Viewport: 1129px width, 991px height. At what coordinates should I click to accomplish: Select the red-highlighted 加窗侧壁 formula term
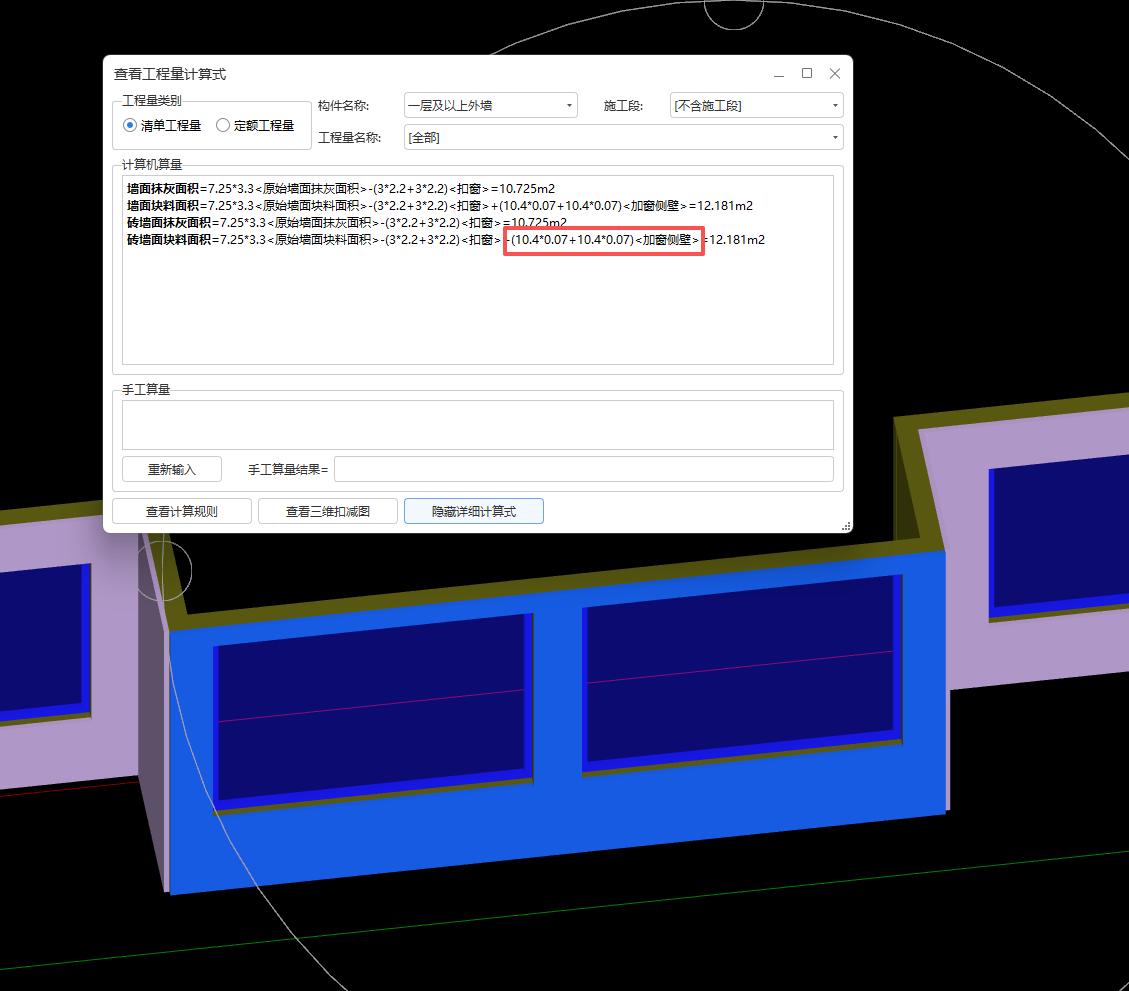(604, 240)
